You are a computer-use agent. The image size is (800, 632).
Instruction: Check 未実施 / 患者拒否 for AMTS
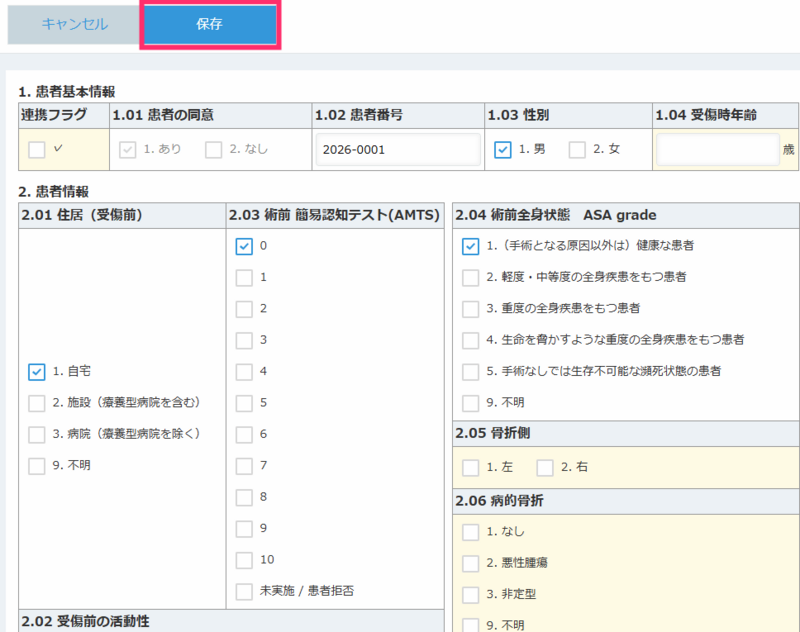[x=244, y=592]
